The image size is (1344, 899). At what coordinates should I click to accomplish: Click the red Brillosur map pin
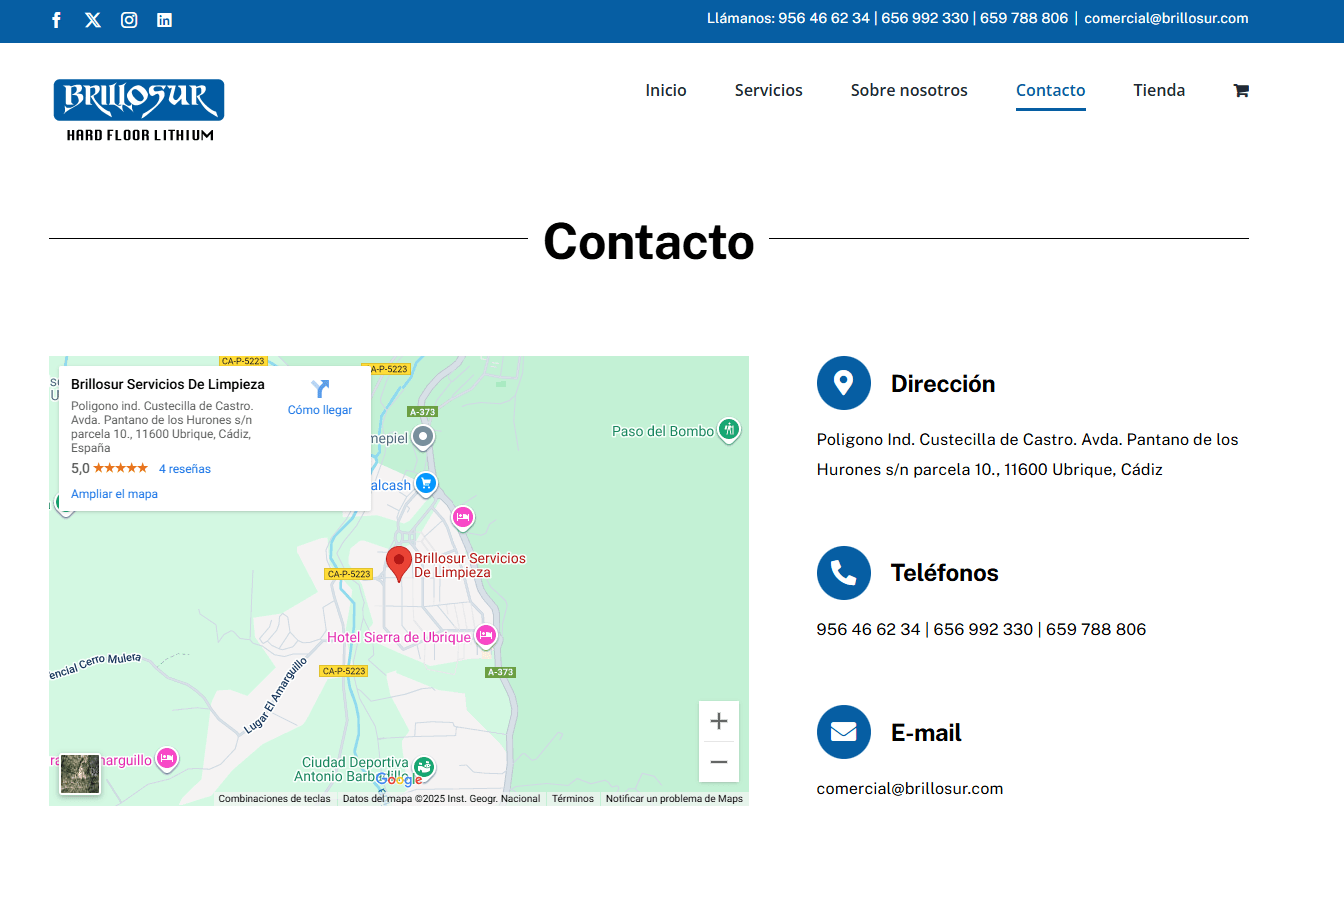pos(399,562)
